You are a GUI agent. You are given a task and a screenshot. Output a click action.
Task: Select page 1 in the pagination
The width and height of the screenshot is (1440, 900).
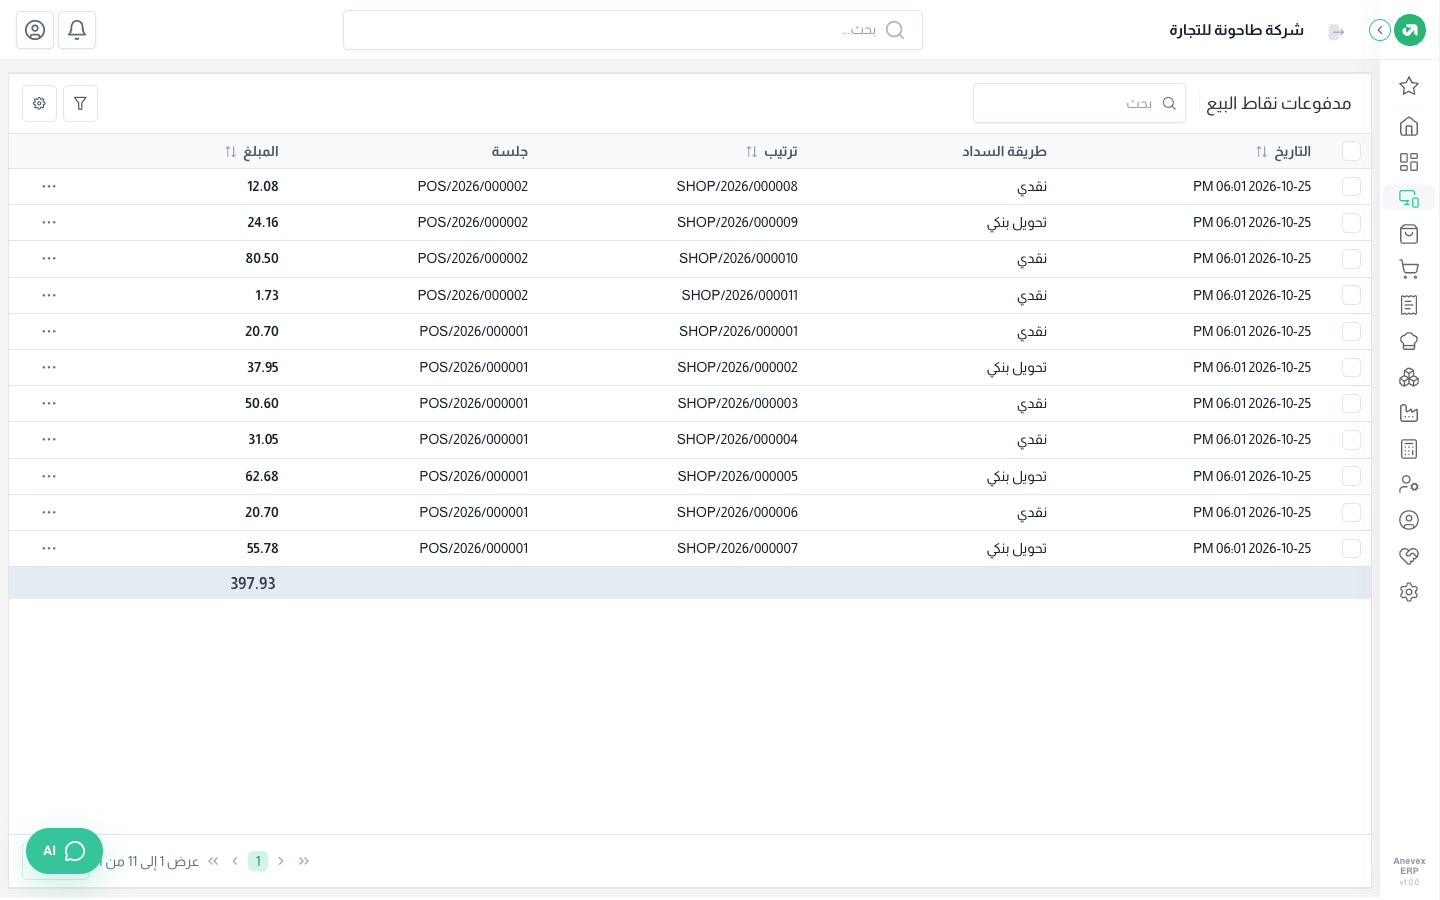click(258, 861)
